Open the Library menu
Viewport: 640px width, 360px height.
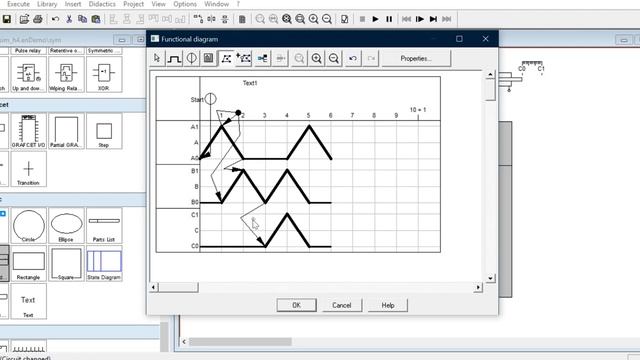47,4
